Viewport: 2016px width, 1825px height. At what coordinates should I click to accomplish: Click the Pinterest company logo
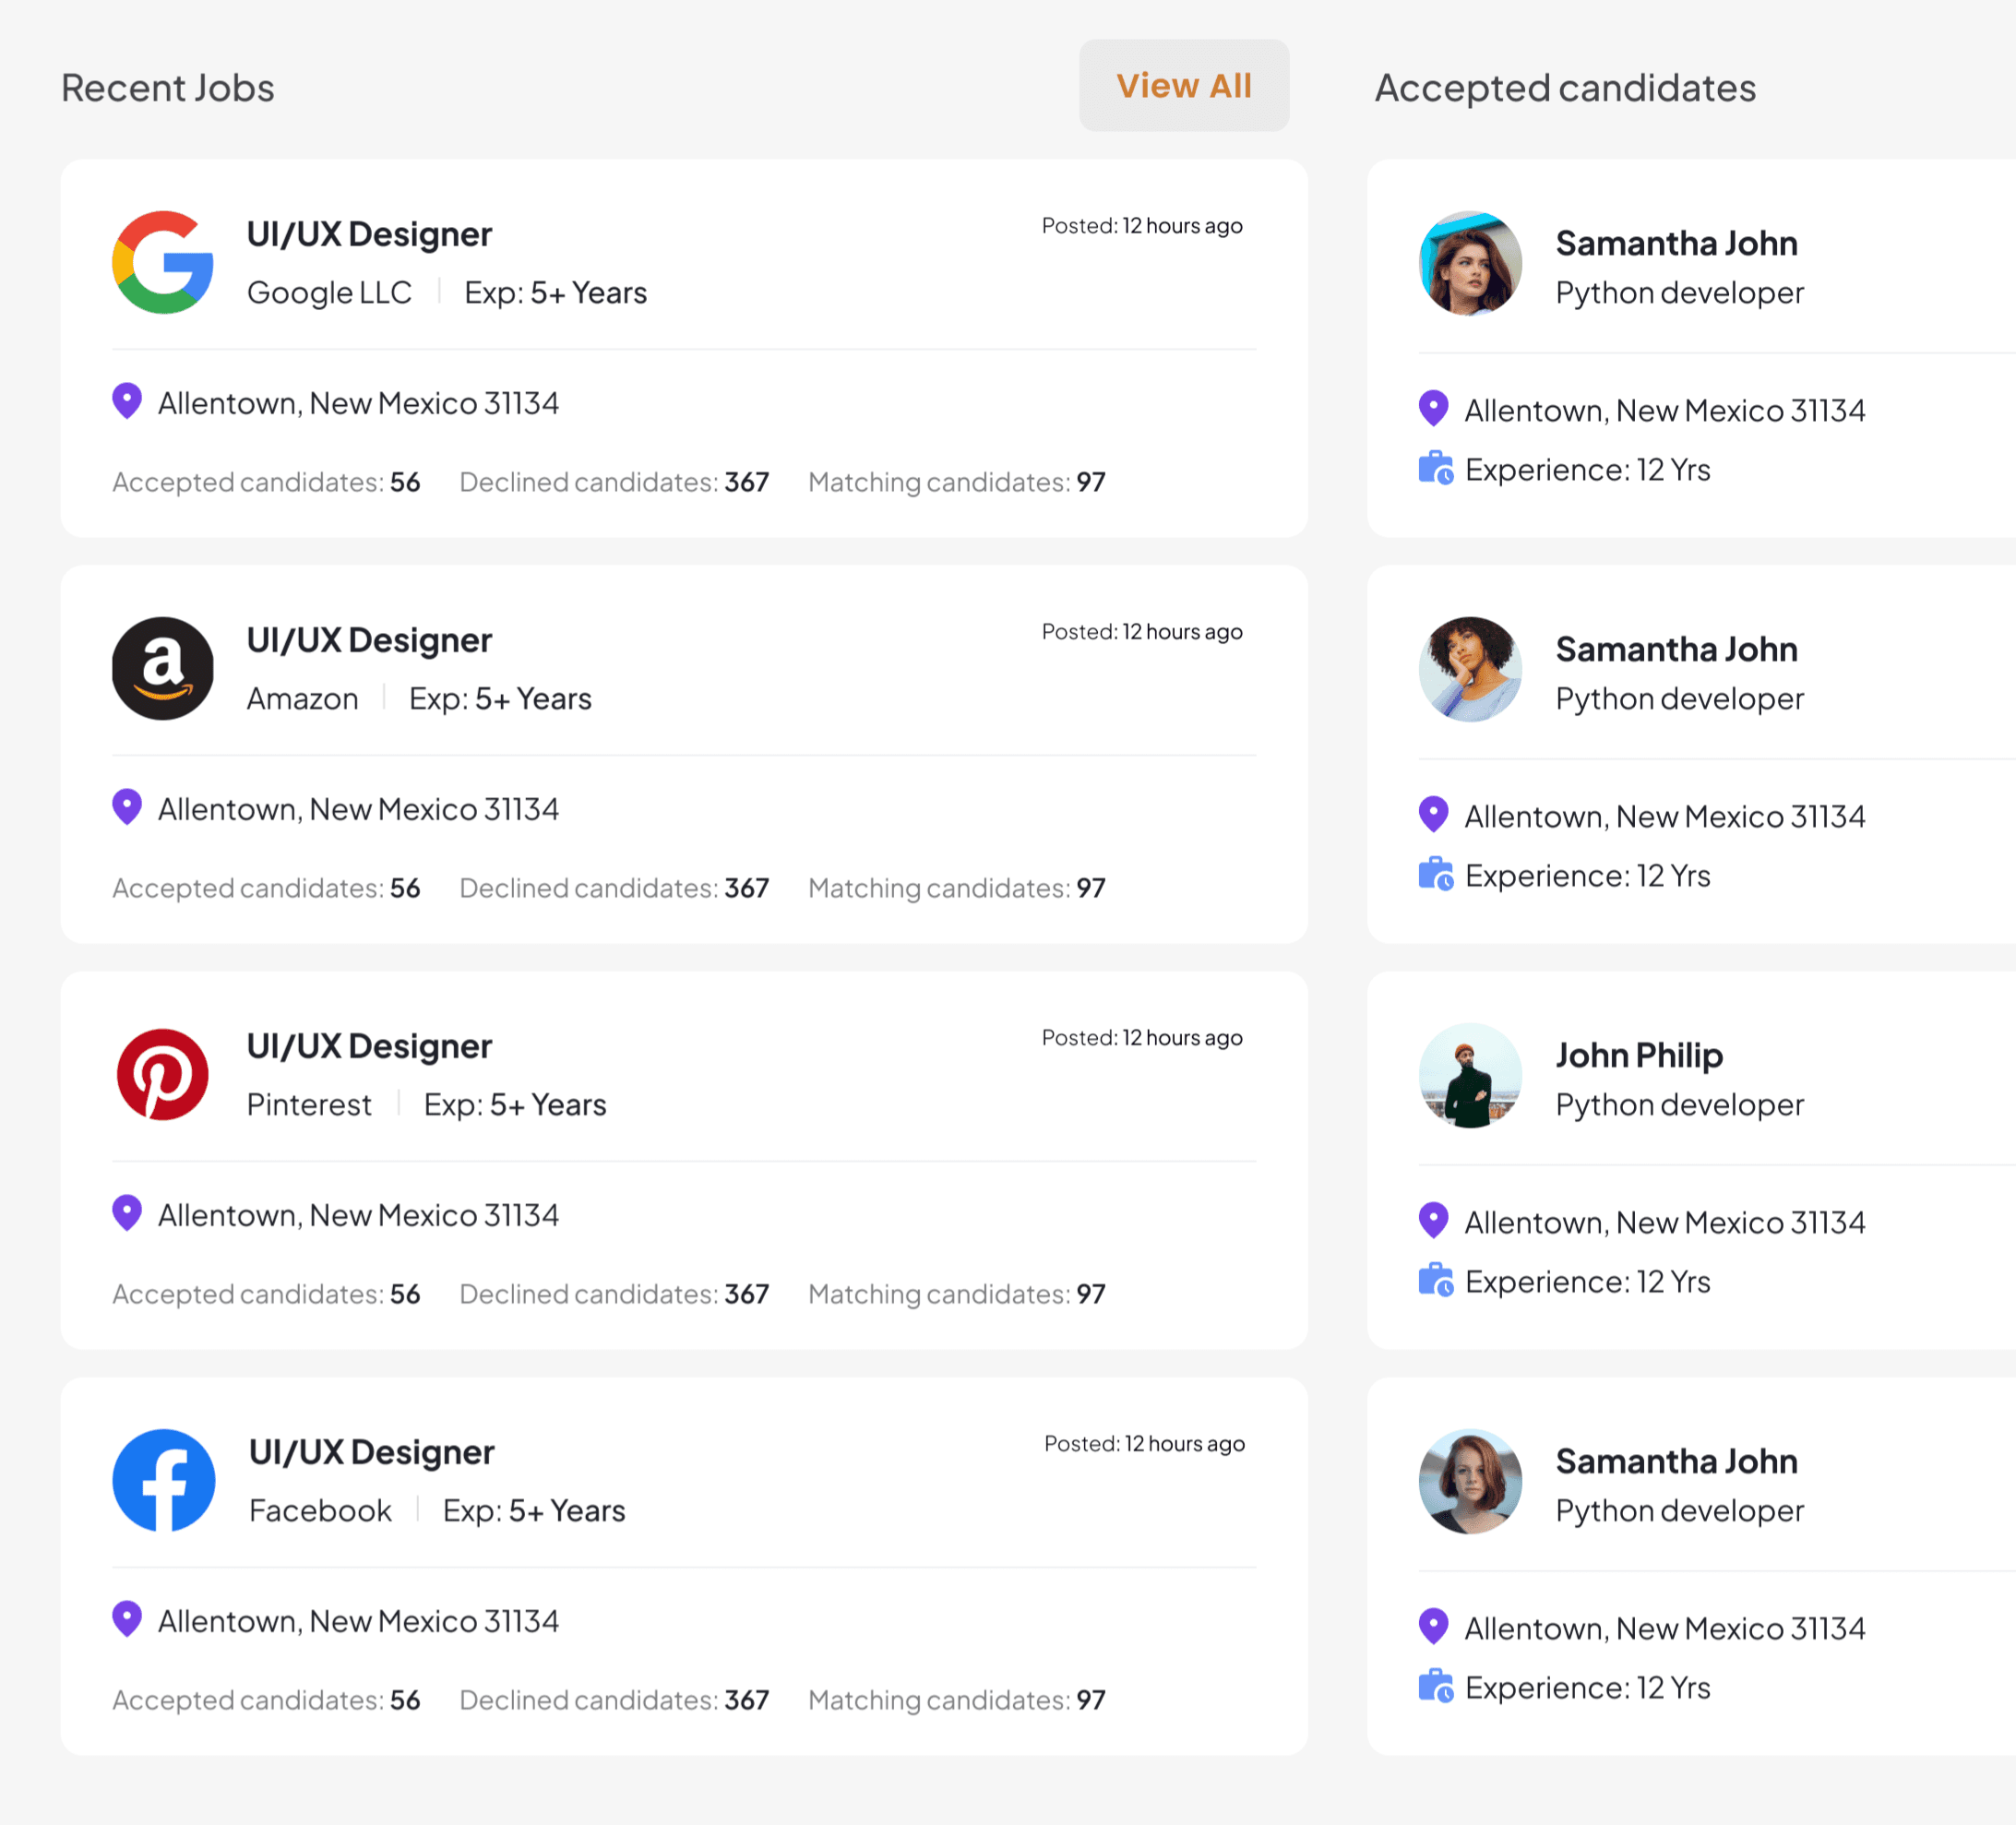point(163,1075)
